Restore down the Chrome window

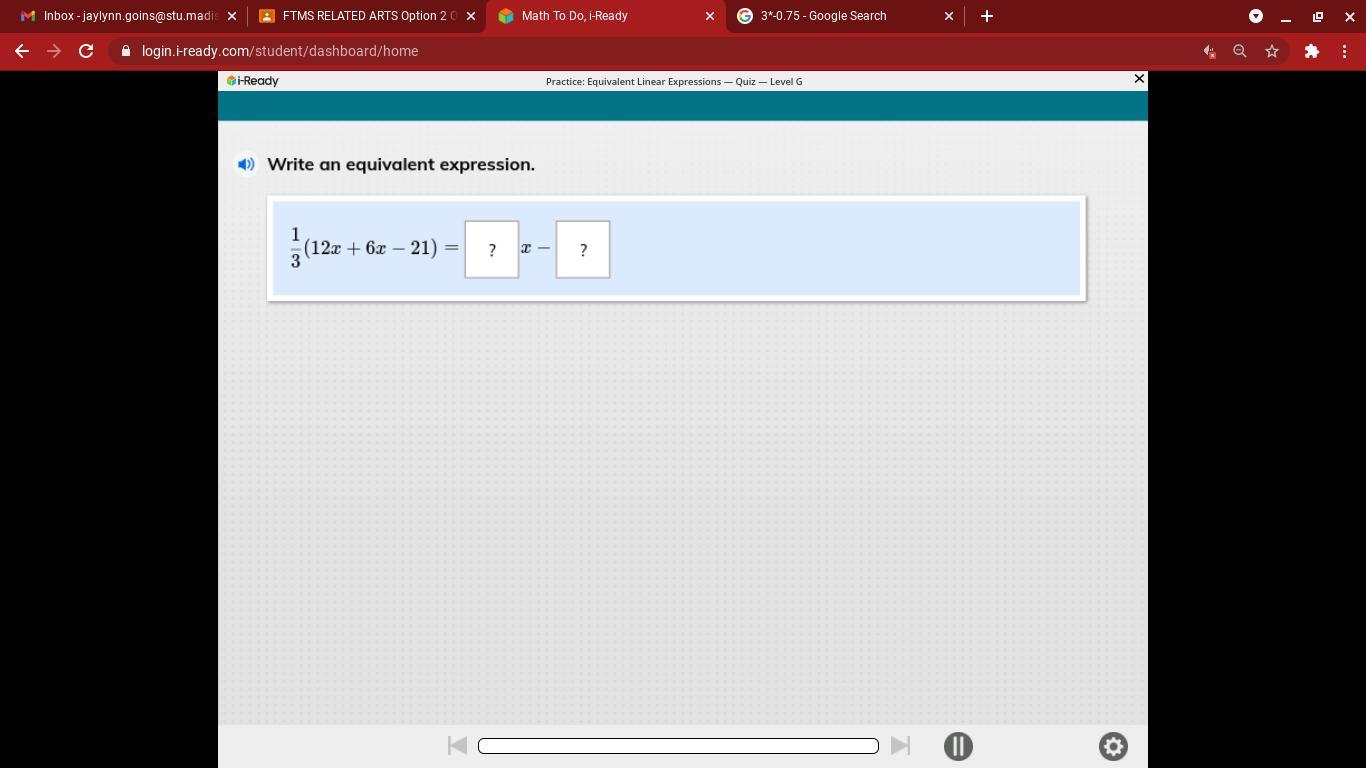1318,16
